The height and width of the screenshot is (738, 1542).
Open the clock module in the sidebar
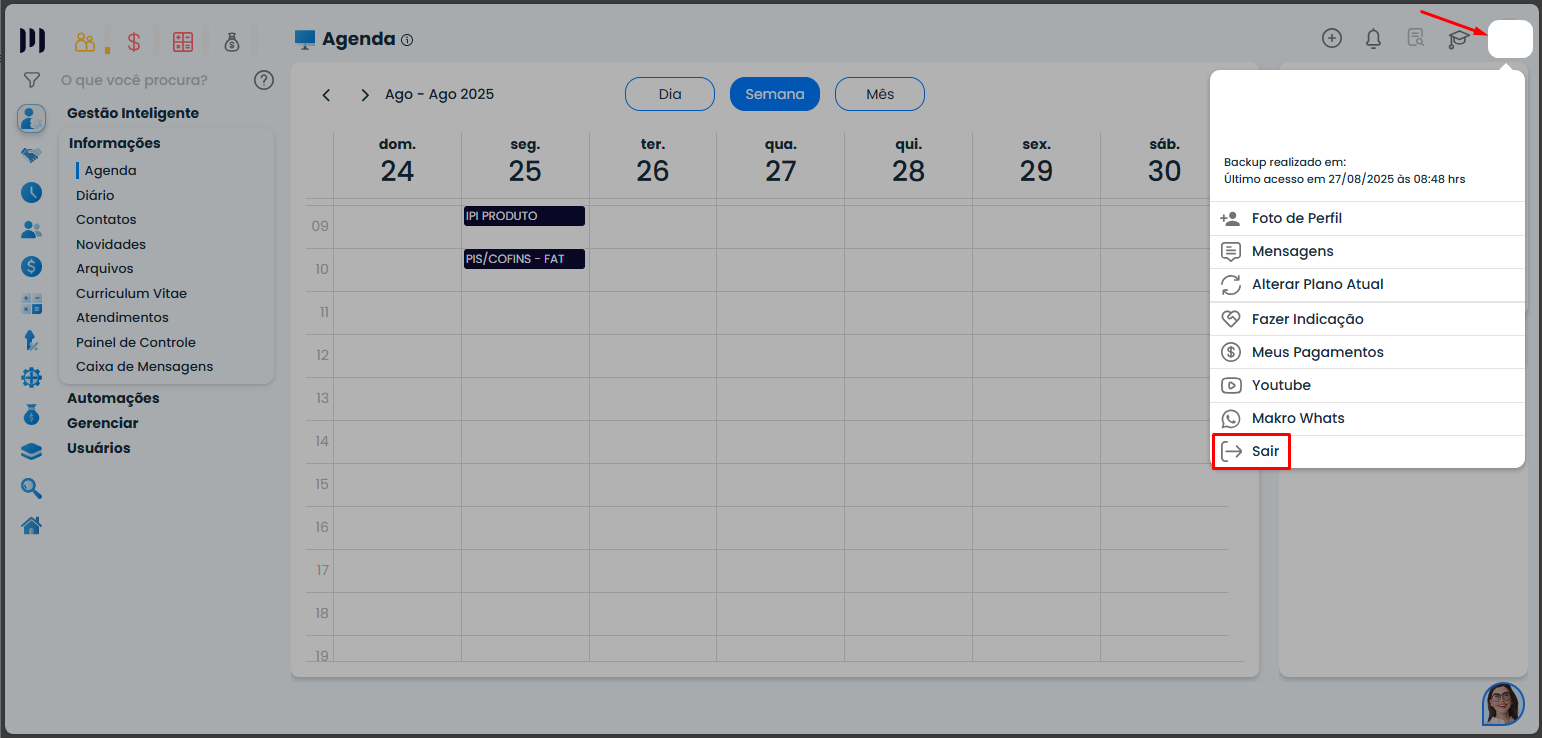pos(31,192)
